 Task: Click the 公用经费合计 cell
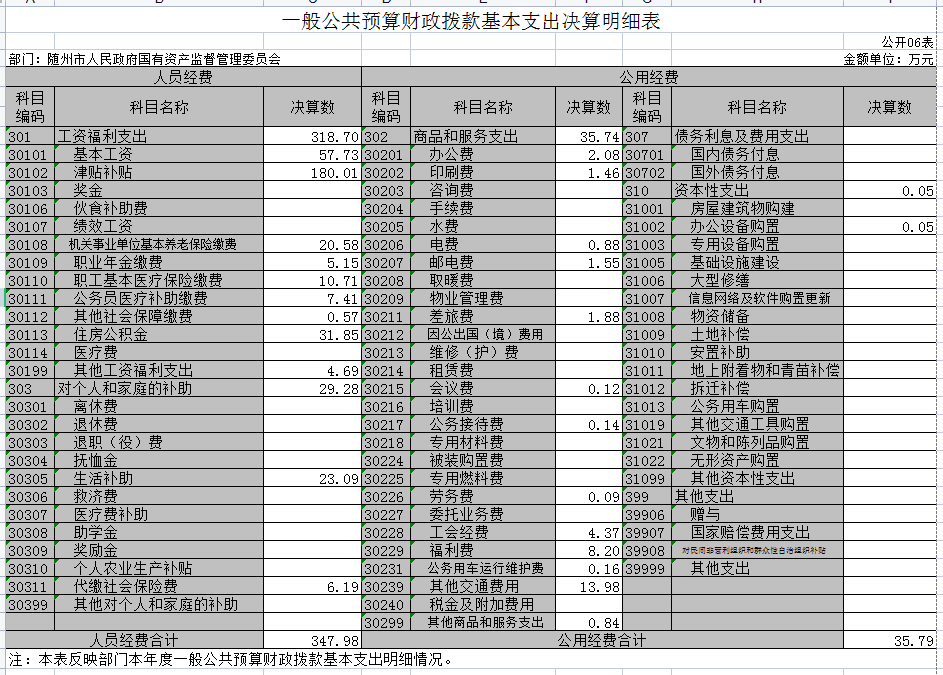pyautogui.click(x=603, y=640)
